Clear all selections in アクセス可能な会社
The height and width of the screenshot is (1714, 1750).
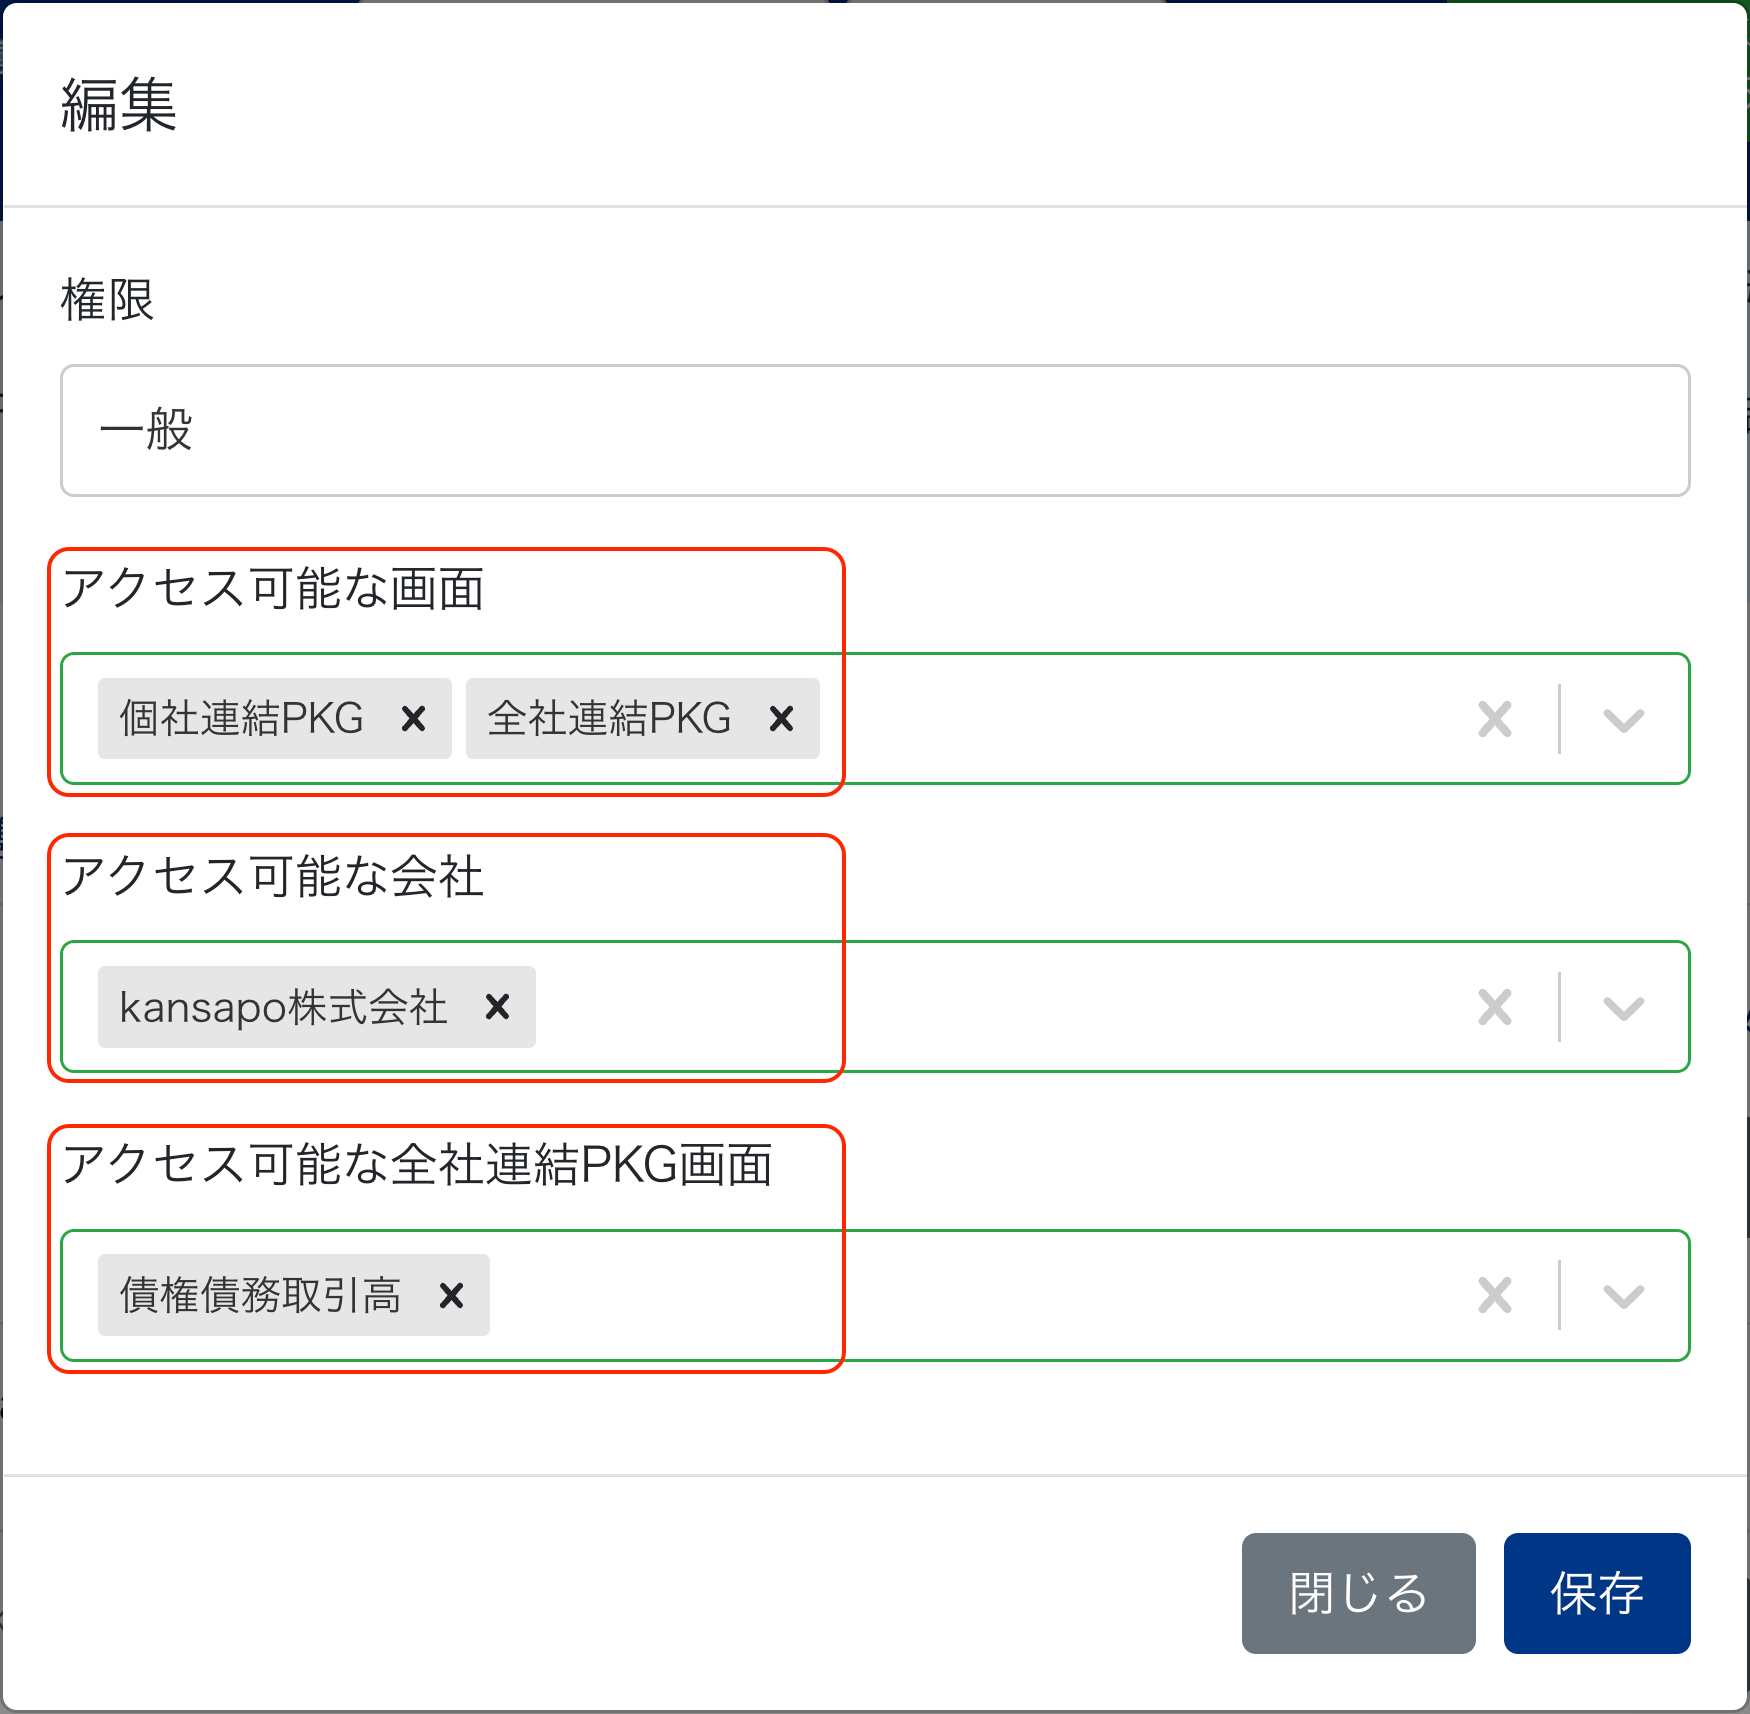(1494, 1007)
